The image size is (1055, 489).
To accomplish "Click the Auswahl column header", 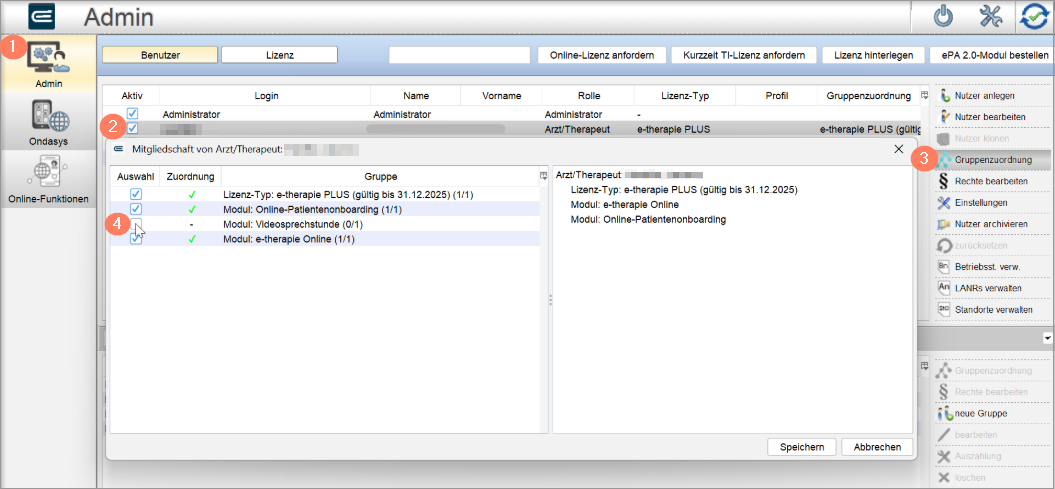I will point(136,176).
